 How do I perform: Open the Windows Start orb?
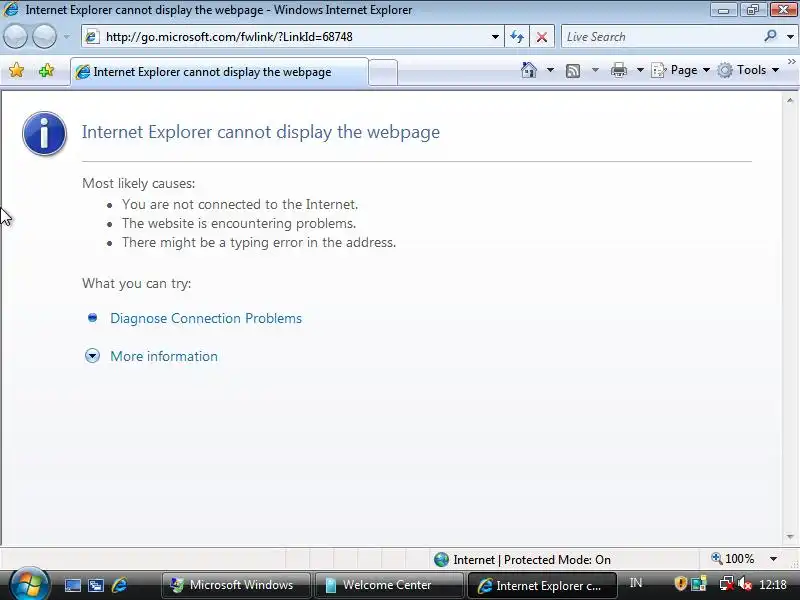[x=28, y=584]
